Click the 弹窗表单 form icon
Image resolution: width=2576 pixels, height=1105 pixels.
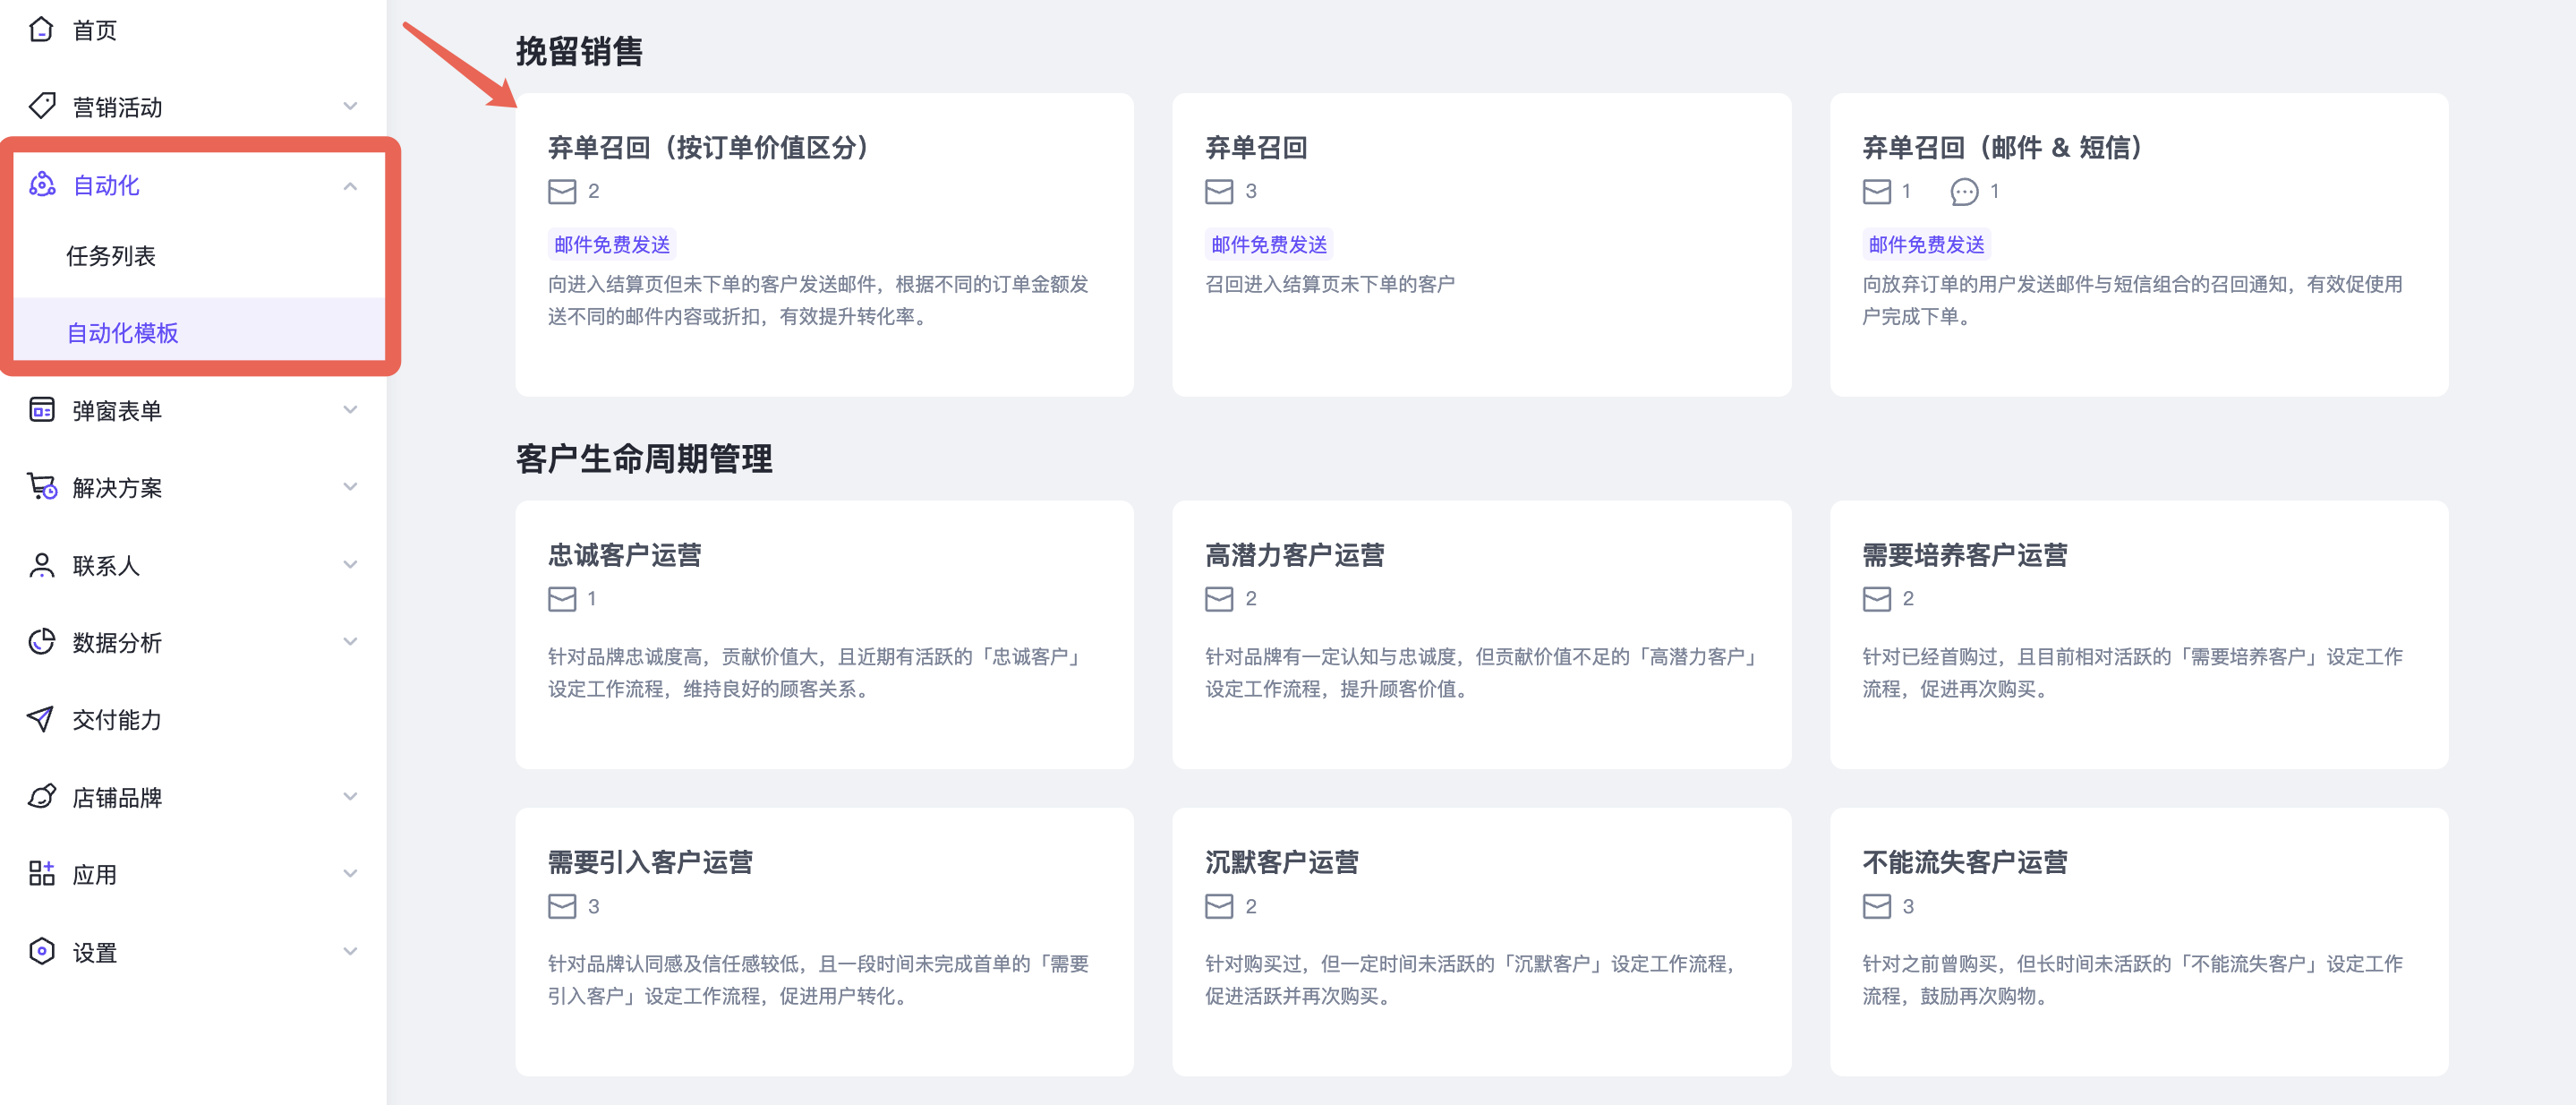pos(41,410)
